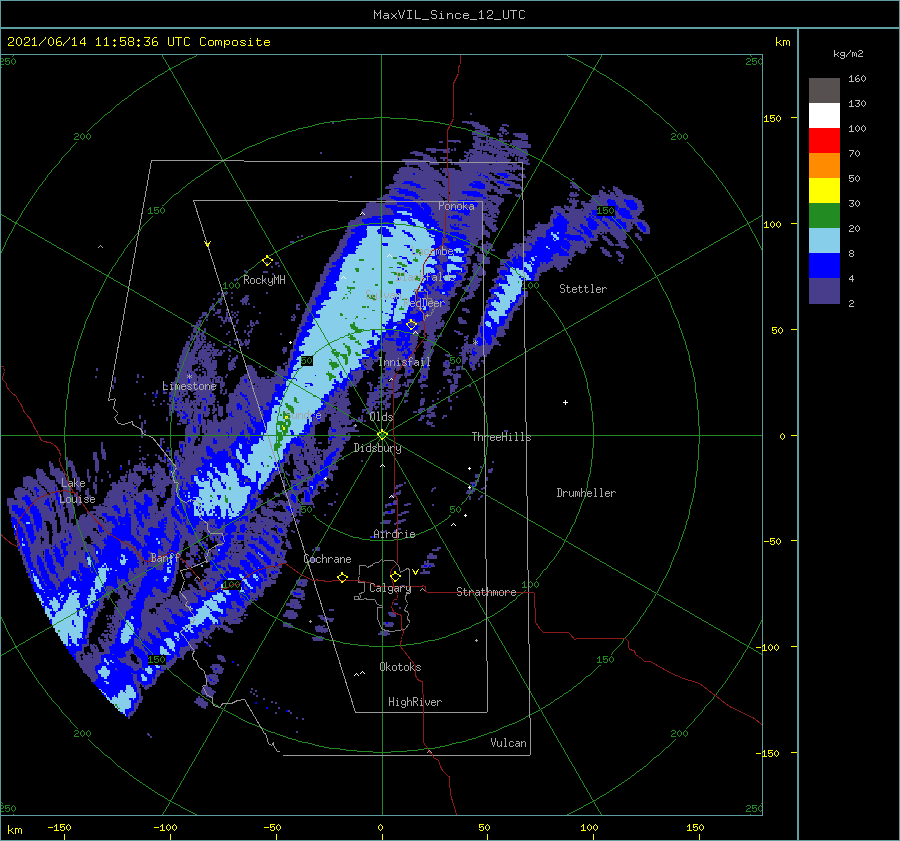This screenshot has height=841, width=900.
Task: Click the Okotoks label
Action: tap(401, 667)
